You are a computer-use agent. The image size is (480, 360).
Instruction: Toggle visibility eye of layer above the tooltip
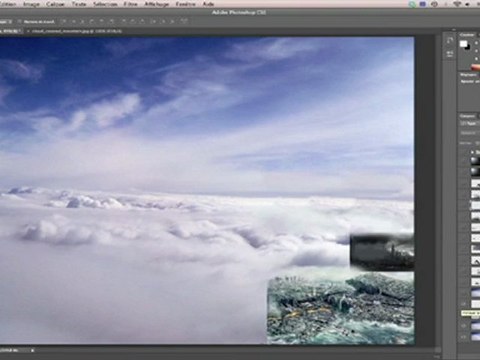pos(464,304)
